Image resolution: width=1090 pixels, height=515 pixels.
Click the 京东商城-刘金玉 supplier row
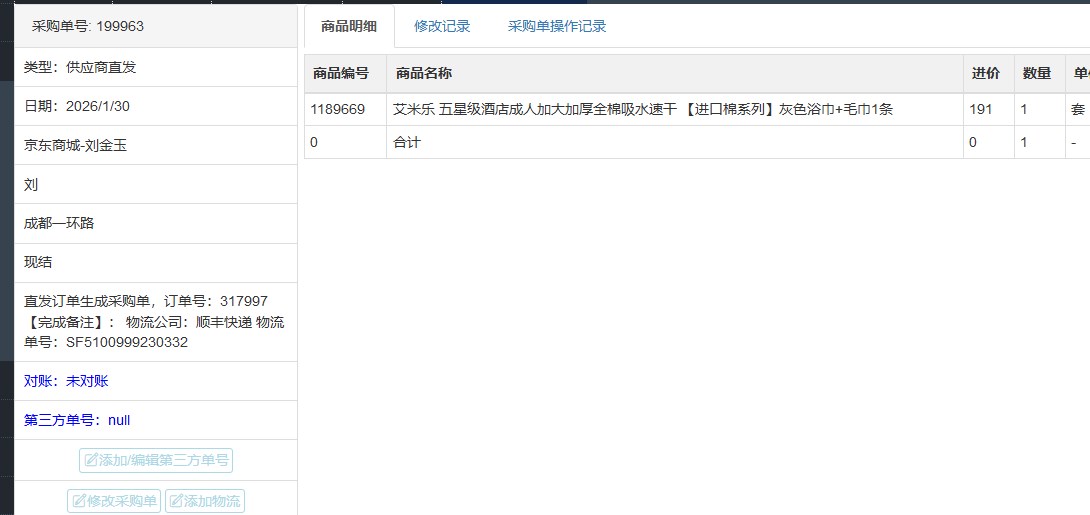click(76, 145)
